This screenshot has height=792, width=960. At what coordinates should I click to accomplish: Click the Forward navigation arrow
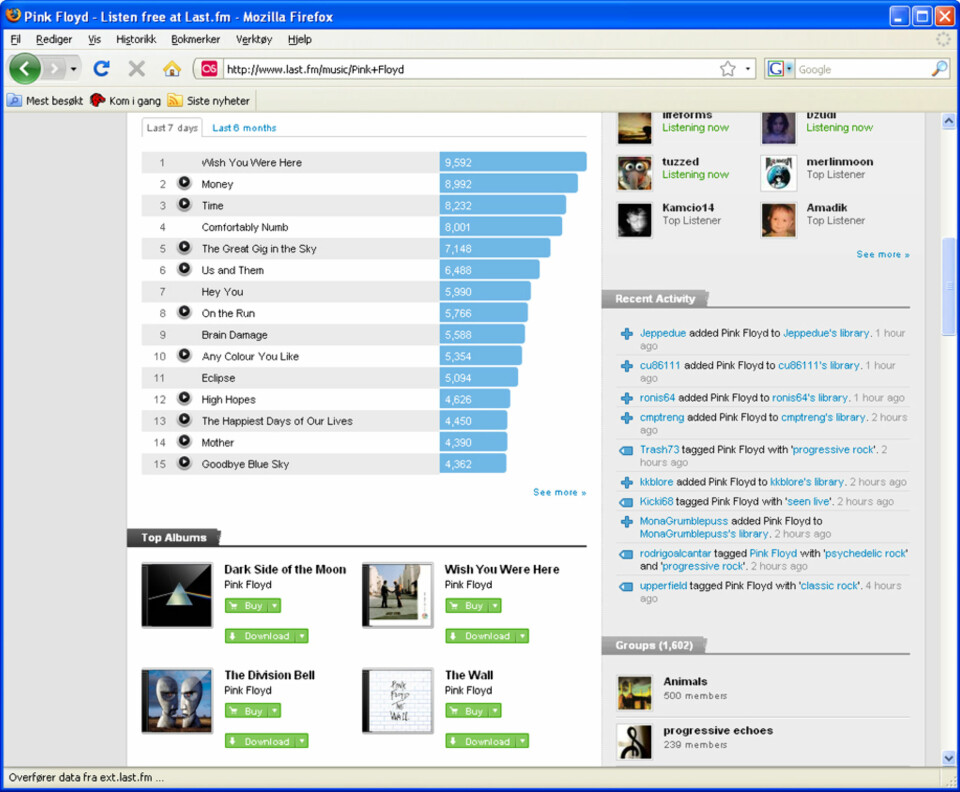tap(54, 69)
